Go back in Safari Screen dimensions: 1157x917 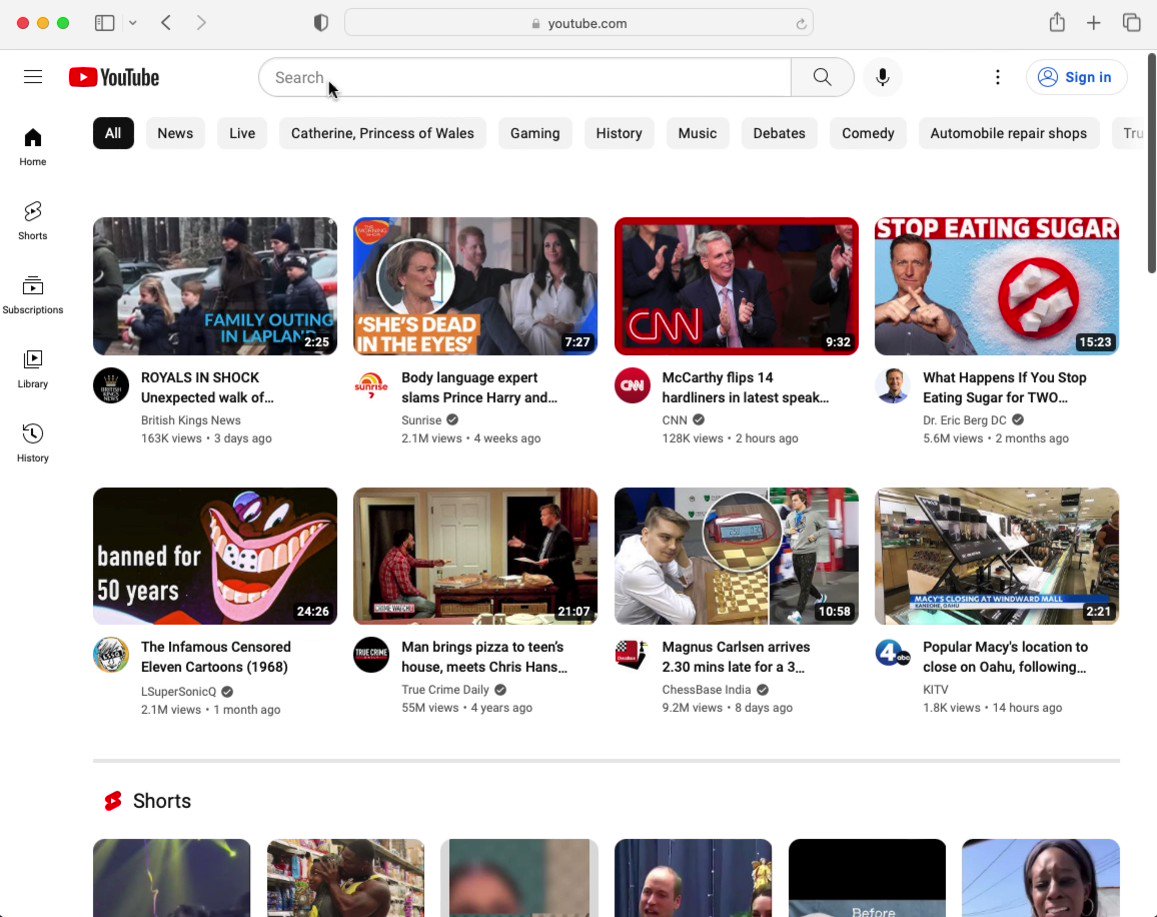[166, 23]
